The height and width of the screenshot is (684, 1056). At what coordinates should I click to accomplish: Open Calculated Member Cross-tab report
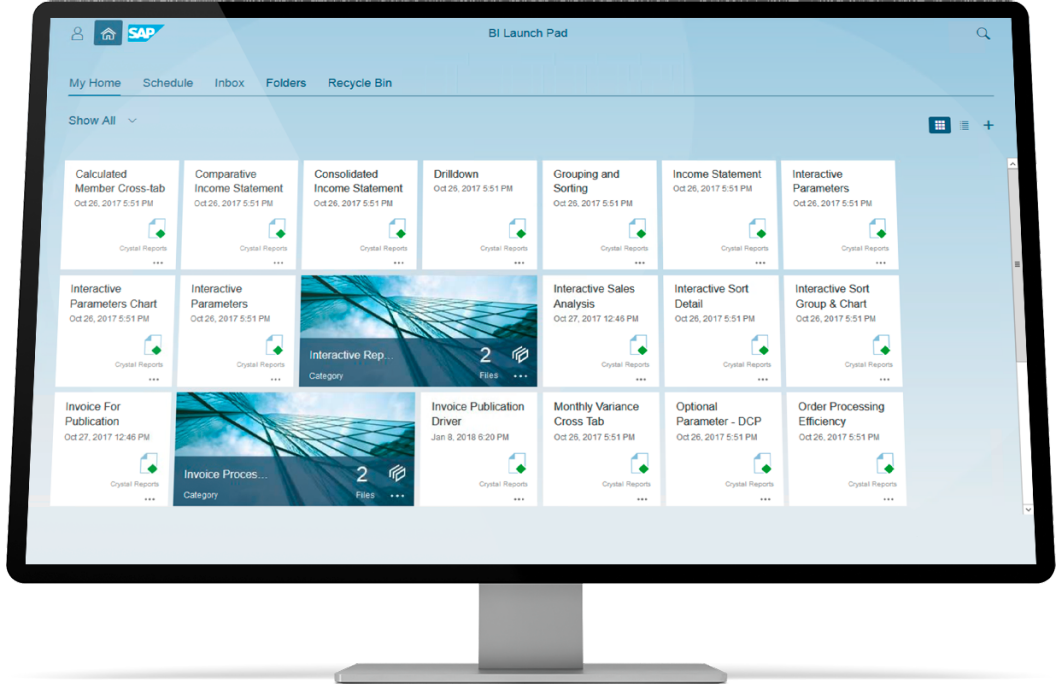[x=120, y=214]
